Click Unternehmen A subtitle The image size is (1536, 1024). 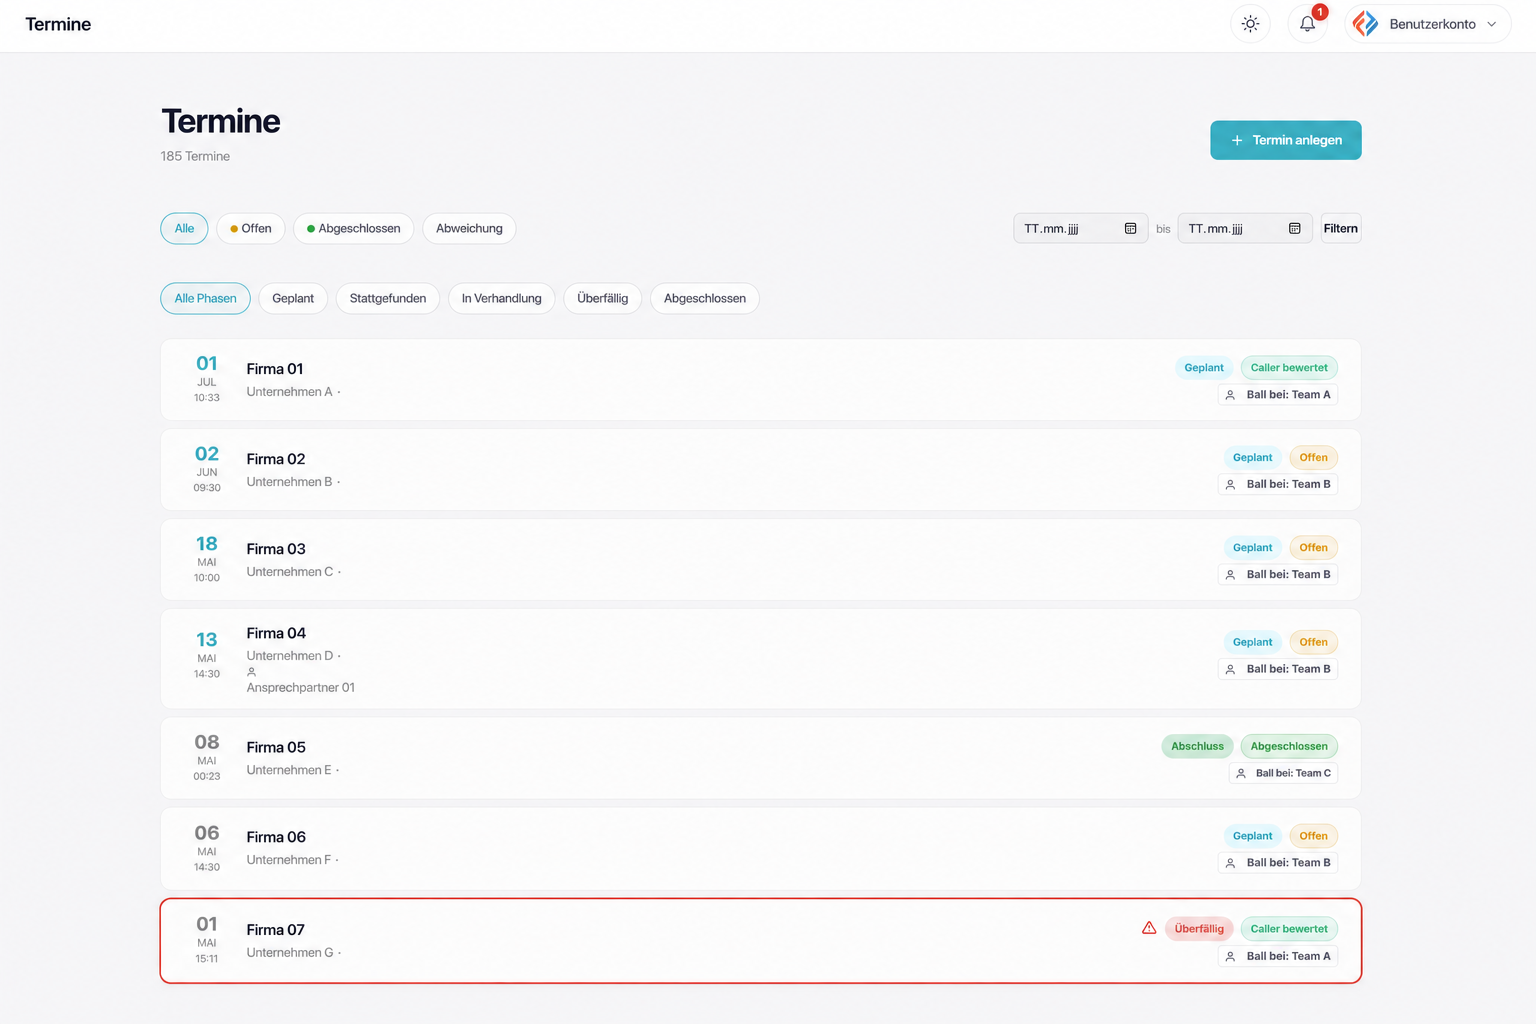click(x=290, y=392)
